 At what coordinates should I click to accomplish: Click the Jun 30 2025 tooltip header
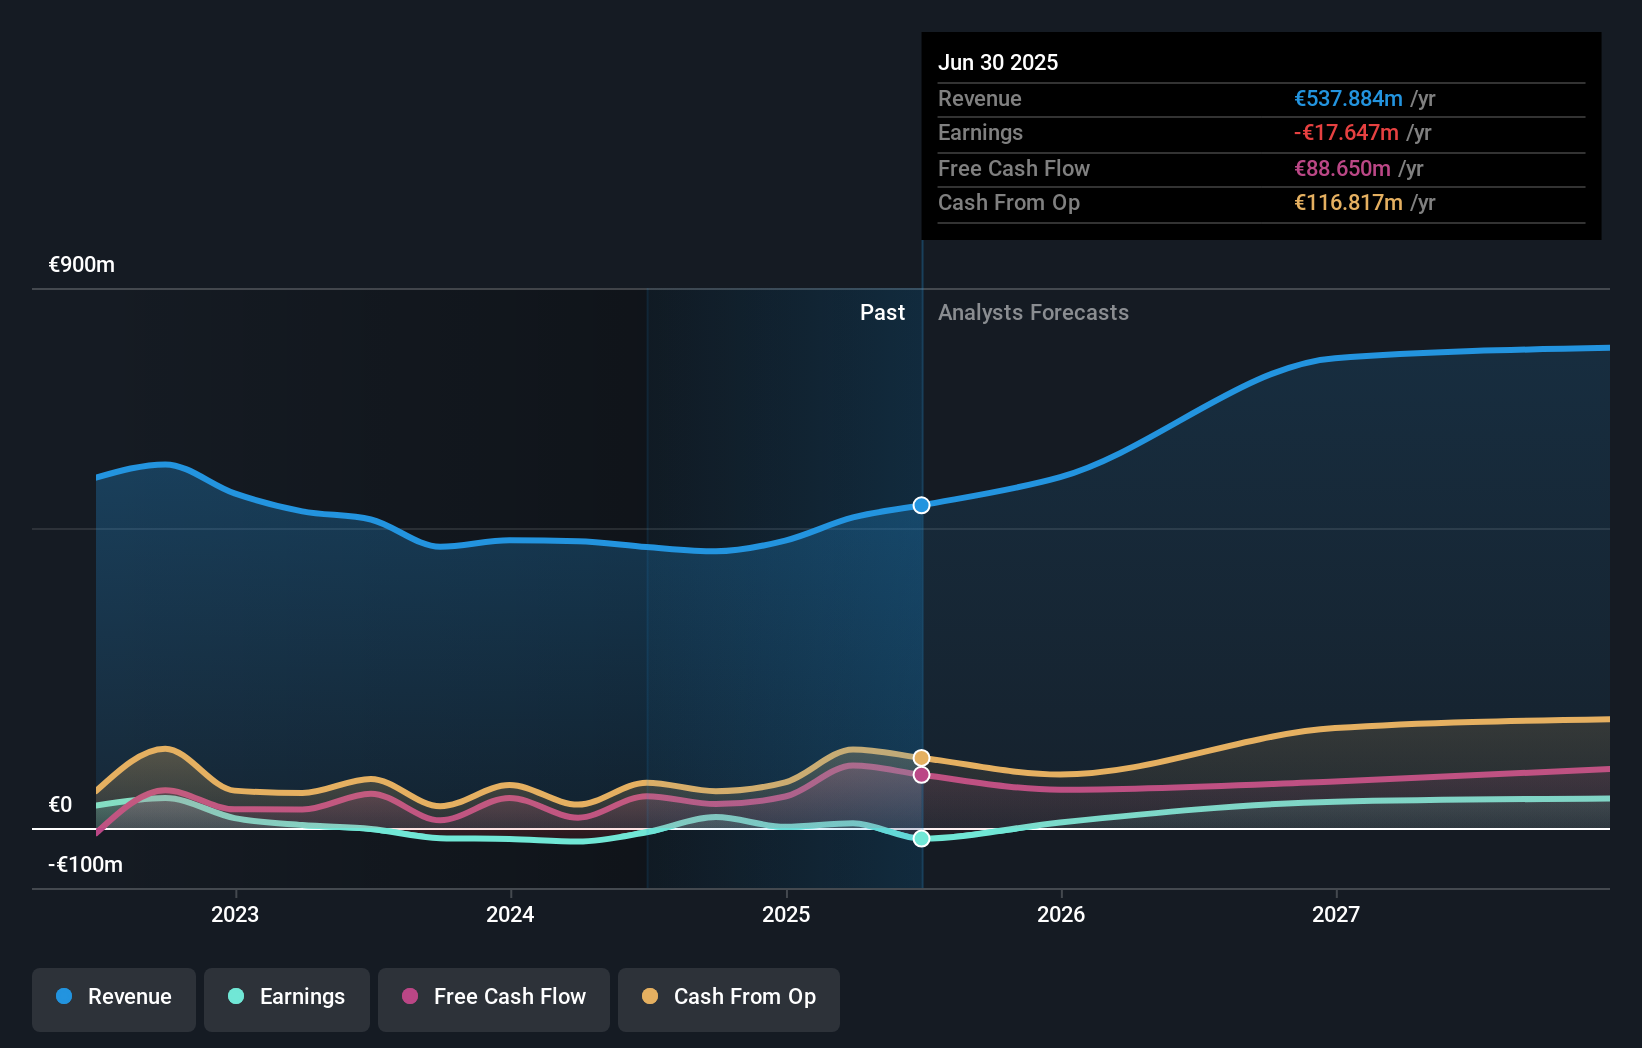coord(998,62)
